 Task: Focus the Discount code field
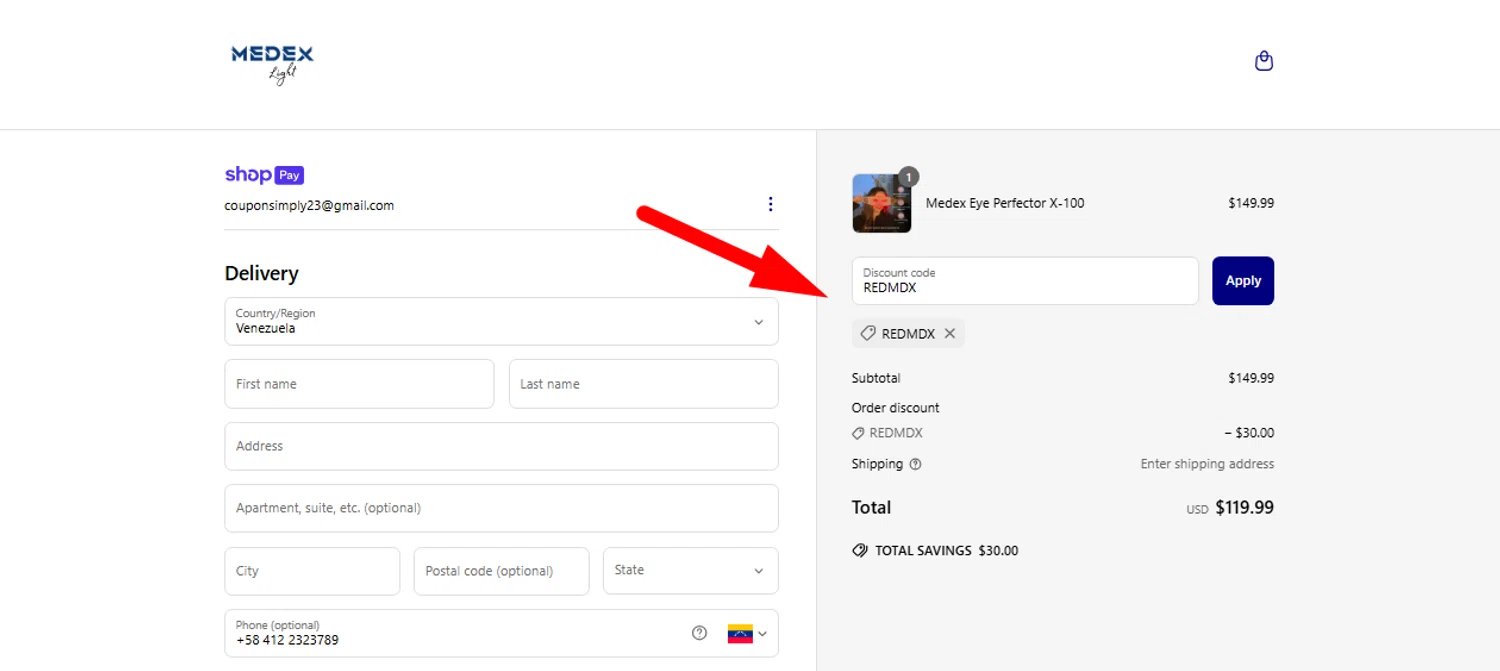pos(1025,281)
